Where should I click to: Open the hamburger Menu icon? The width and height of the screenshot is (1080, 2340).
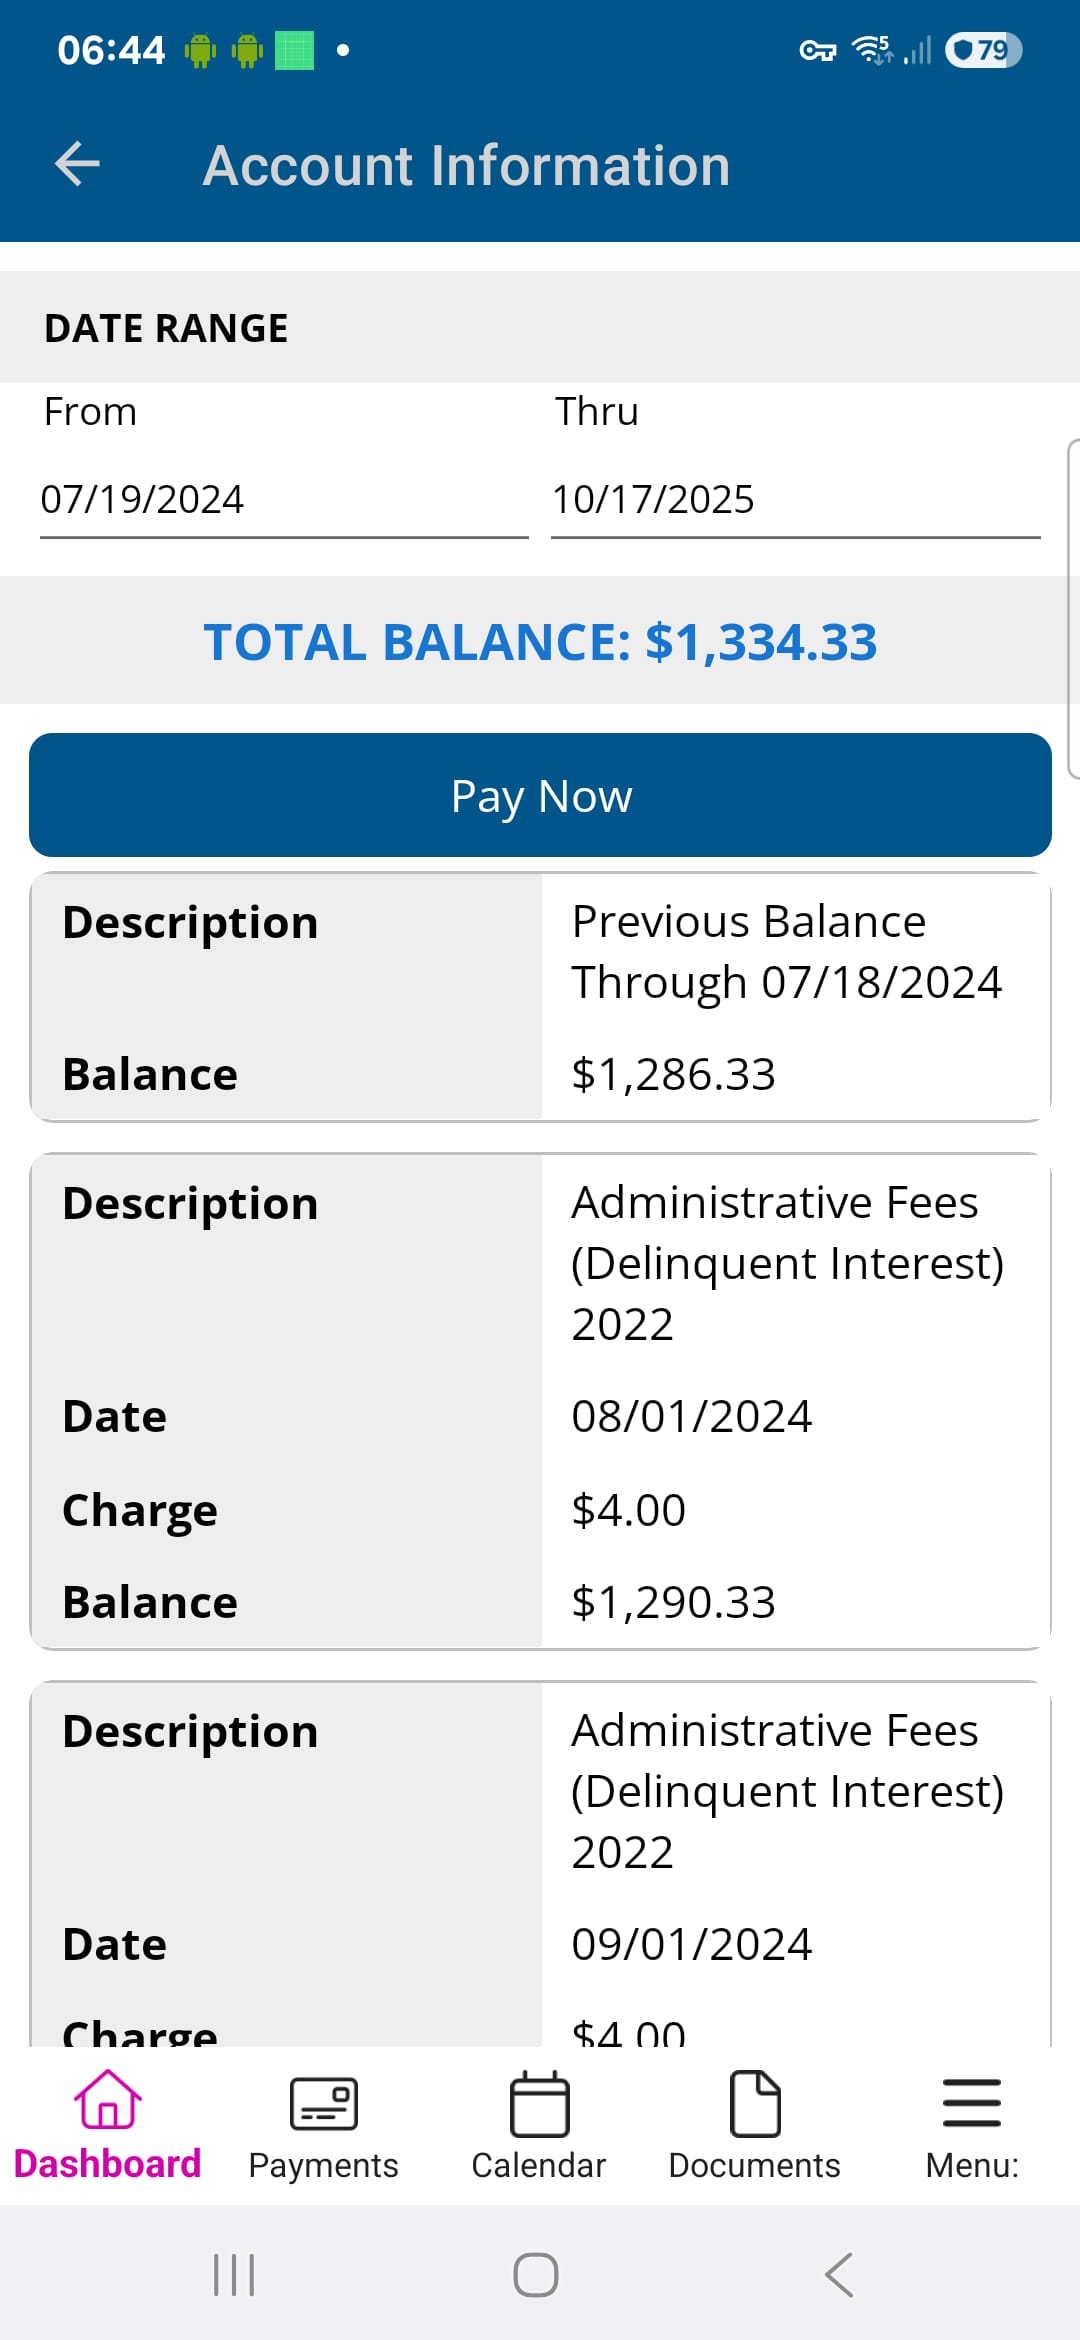(x=971, y=2102)
